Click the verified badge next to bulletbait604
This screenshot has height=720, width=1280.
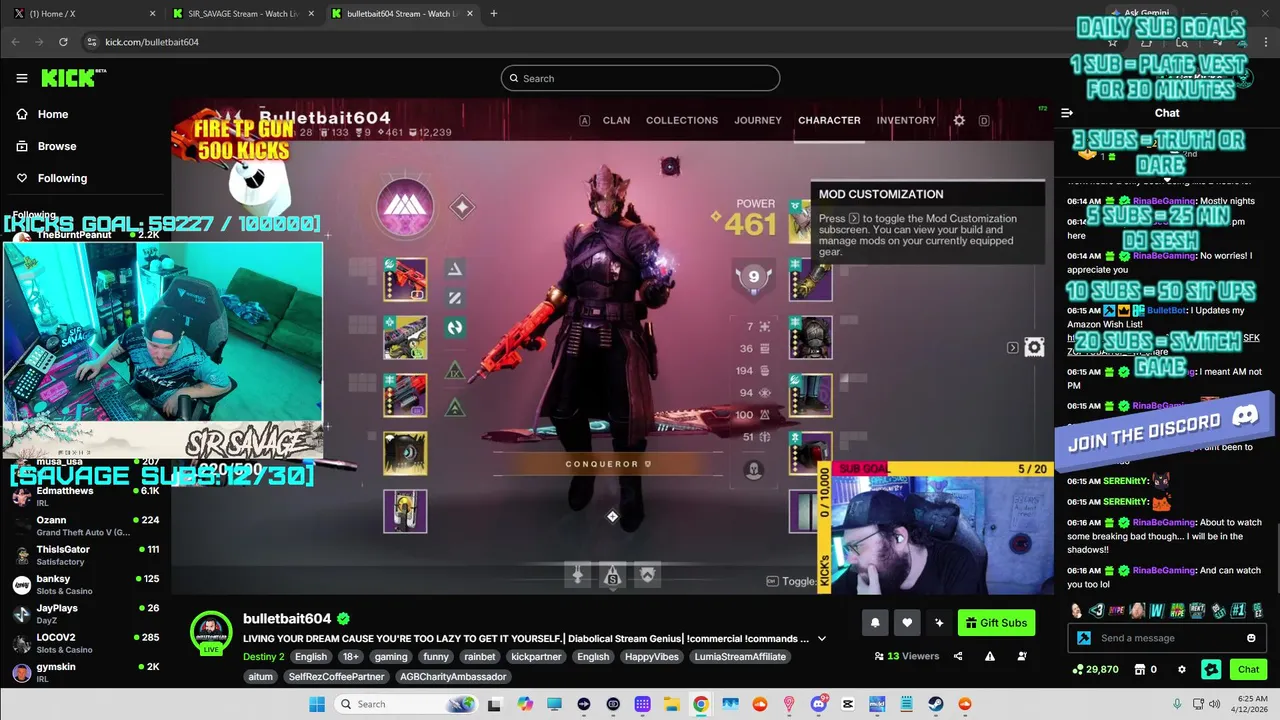pyautogui.click(x=343, y=619)
